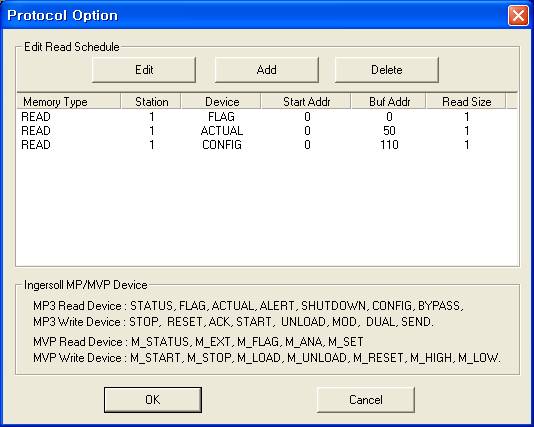
Task: Click the Read Size column header
Action: click(466, 101)
